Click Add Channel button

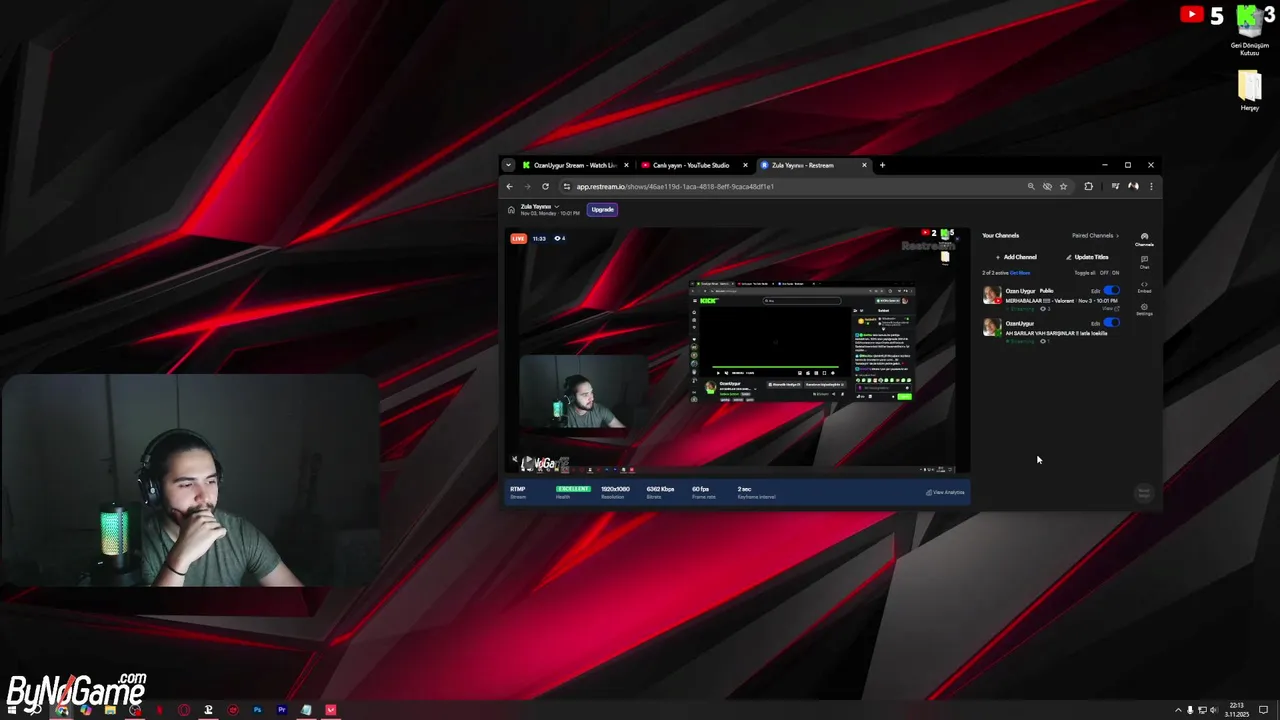pyautogui.click(x=1016, y=257)
